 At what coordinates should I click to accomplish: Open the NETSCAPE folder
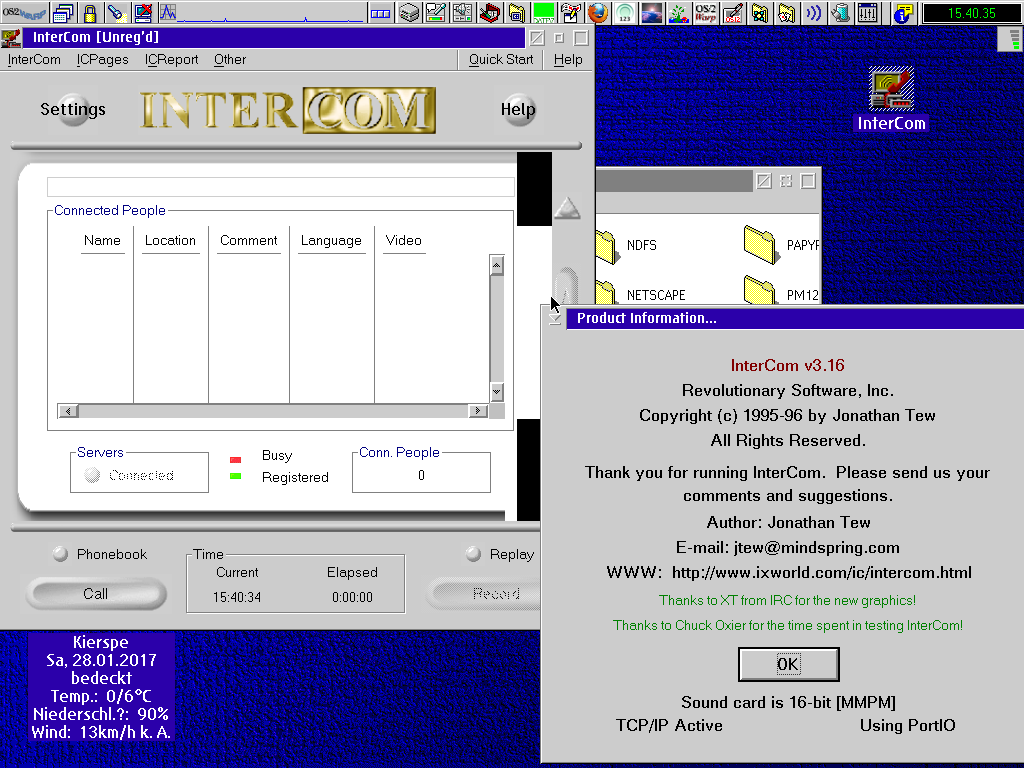point(641,294)
